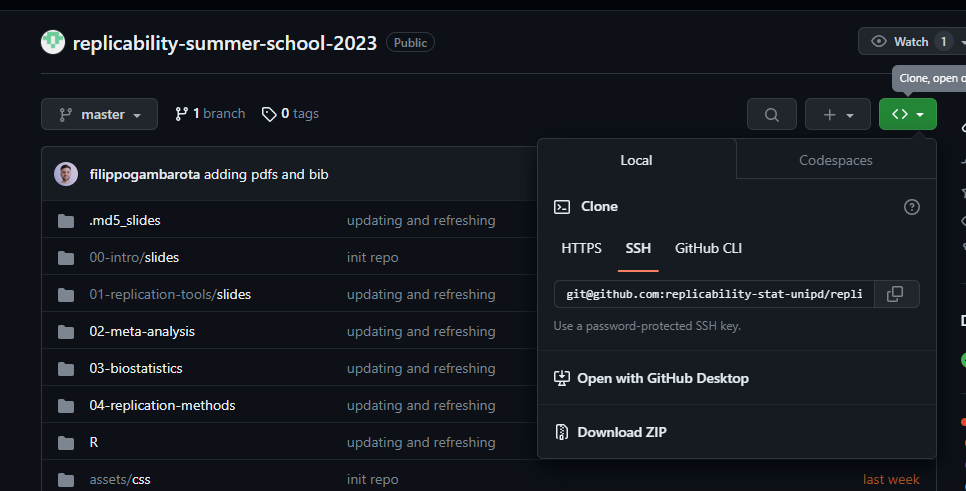The width and height of the screenshot is (966, 491).
Task: Click the tags icon next to 0 tags
Action: [269, 114]
